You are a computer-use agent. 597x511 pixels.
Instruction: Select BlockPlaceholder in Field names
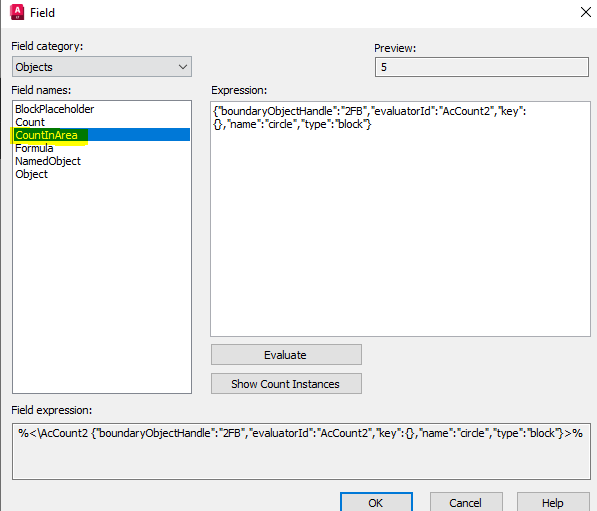tap(54, 109)
